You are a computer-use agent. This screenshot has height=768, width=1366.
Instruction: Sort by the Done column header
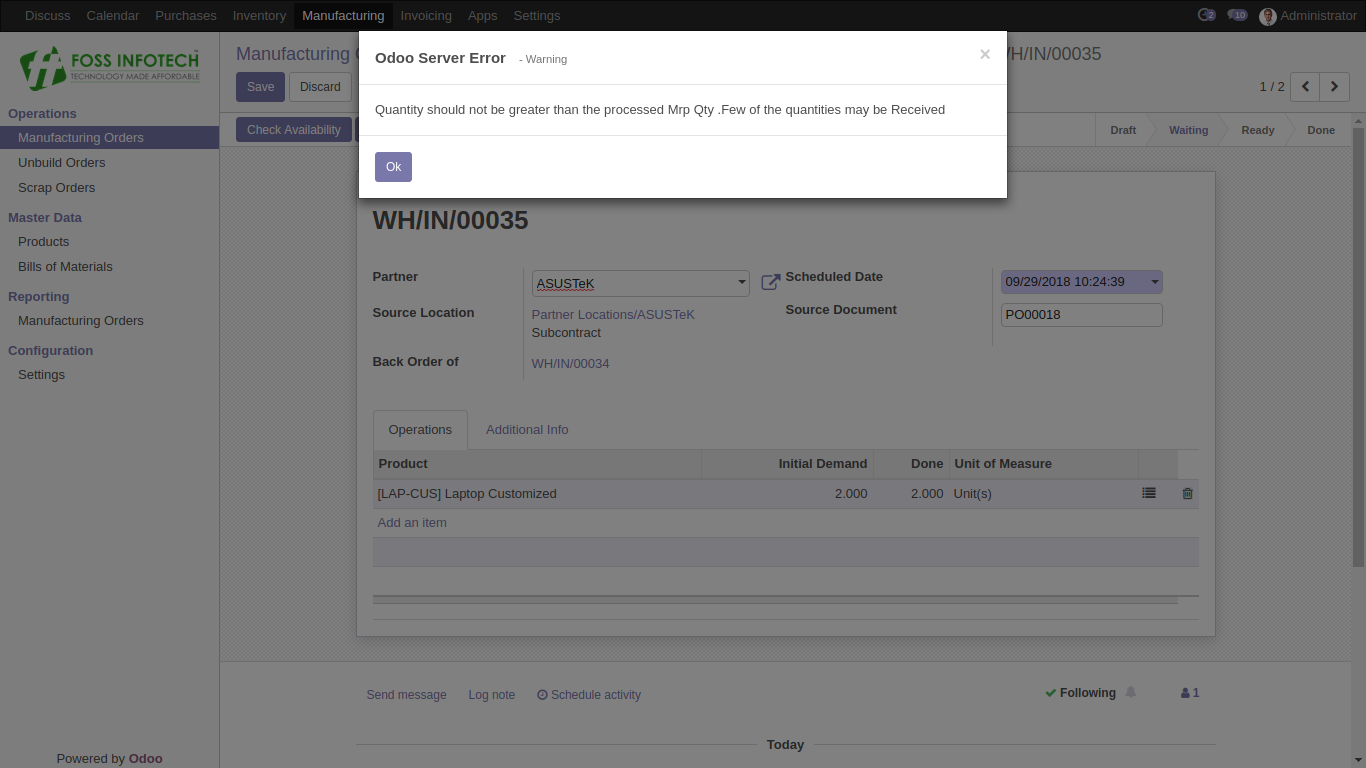911,464
